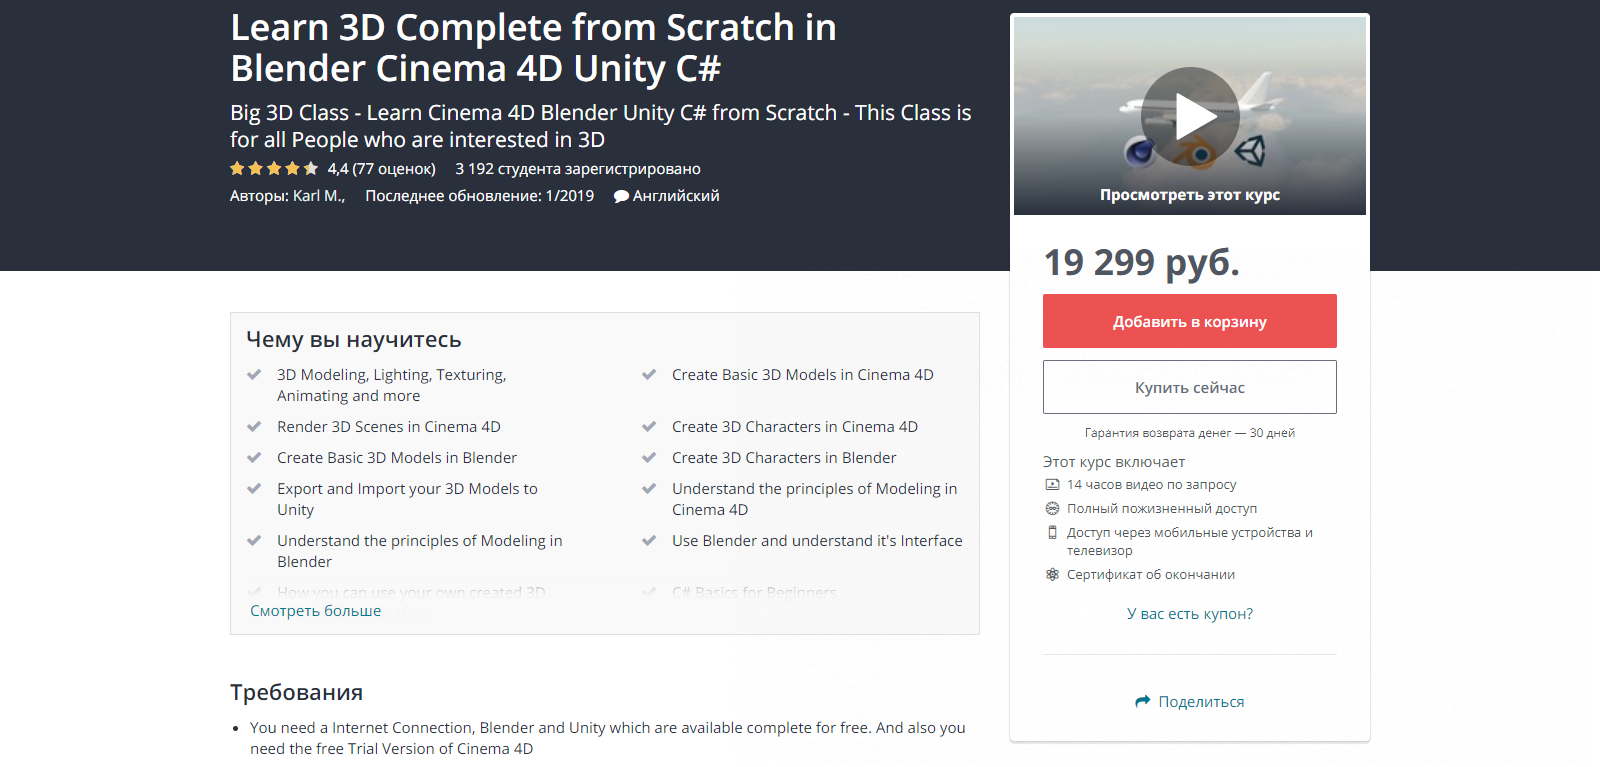The image size is (1600, 767).
Task: Add the course to cart
Action: coord(1189,321)
